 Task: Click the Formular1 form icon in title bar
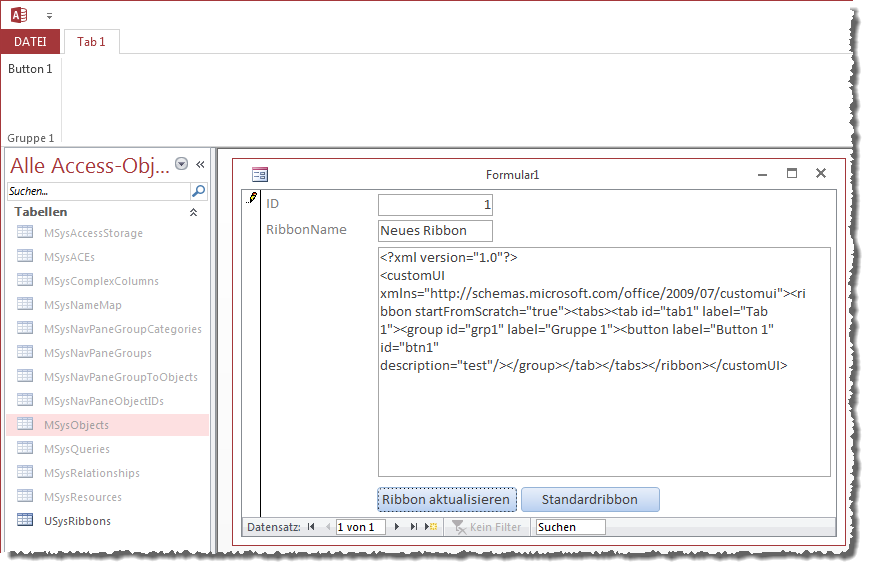click(260, 174)
